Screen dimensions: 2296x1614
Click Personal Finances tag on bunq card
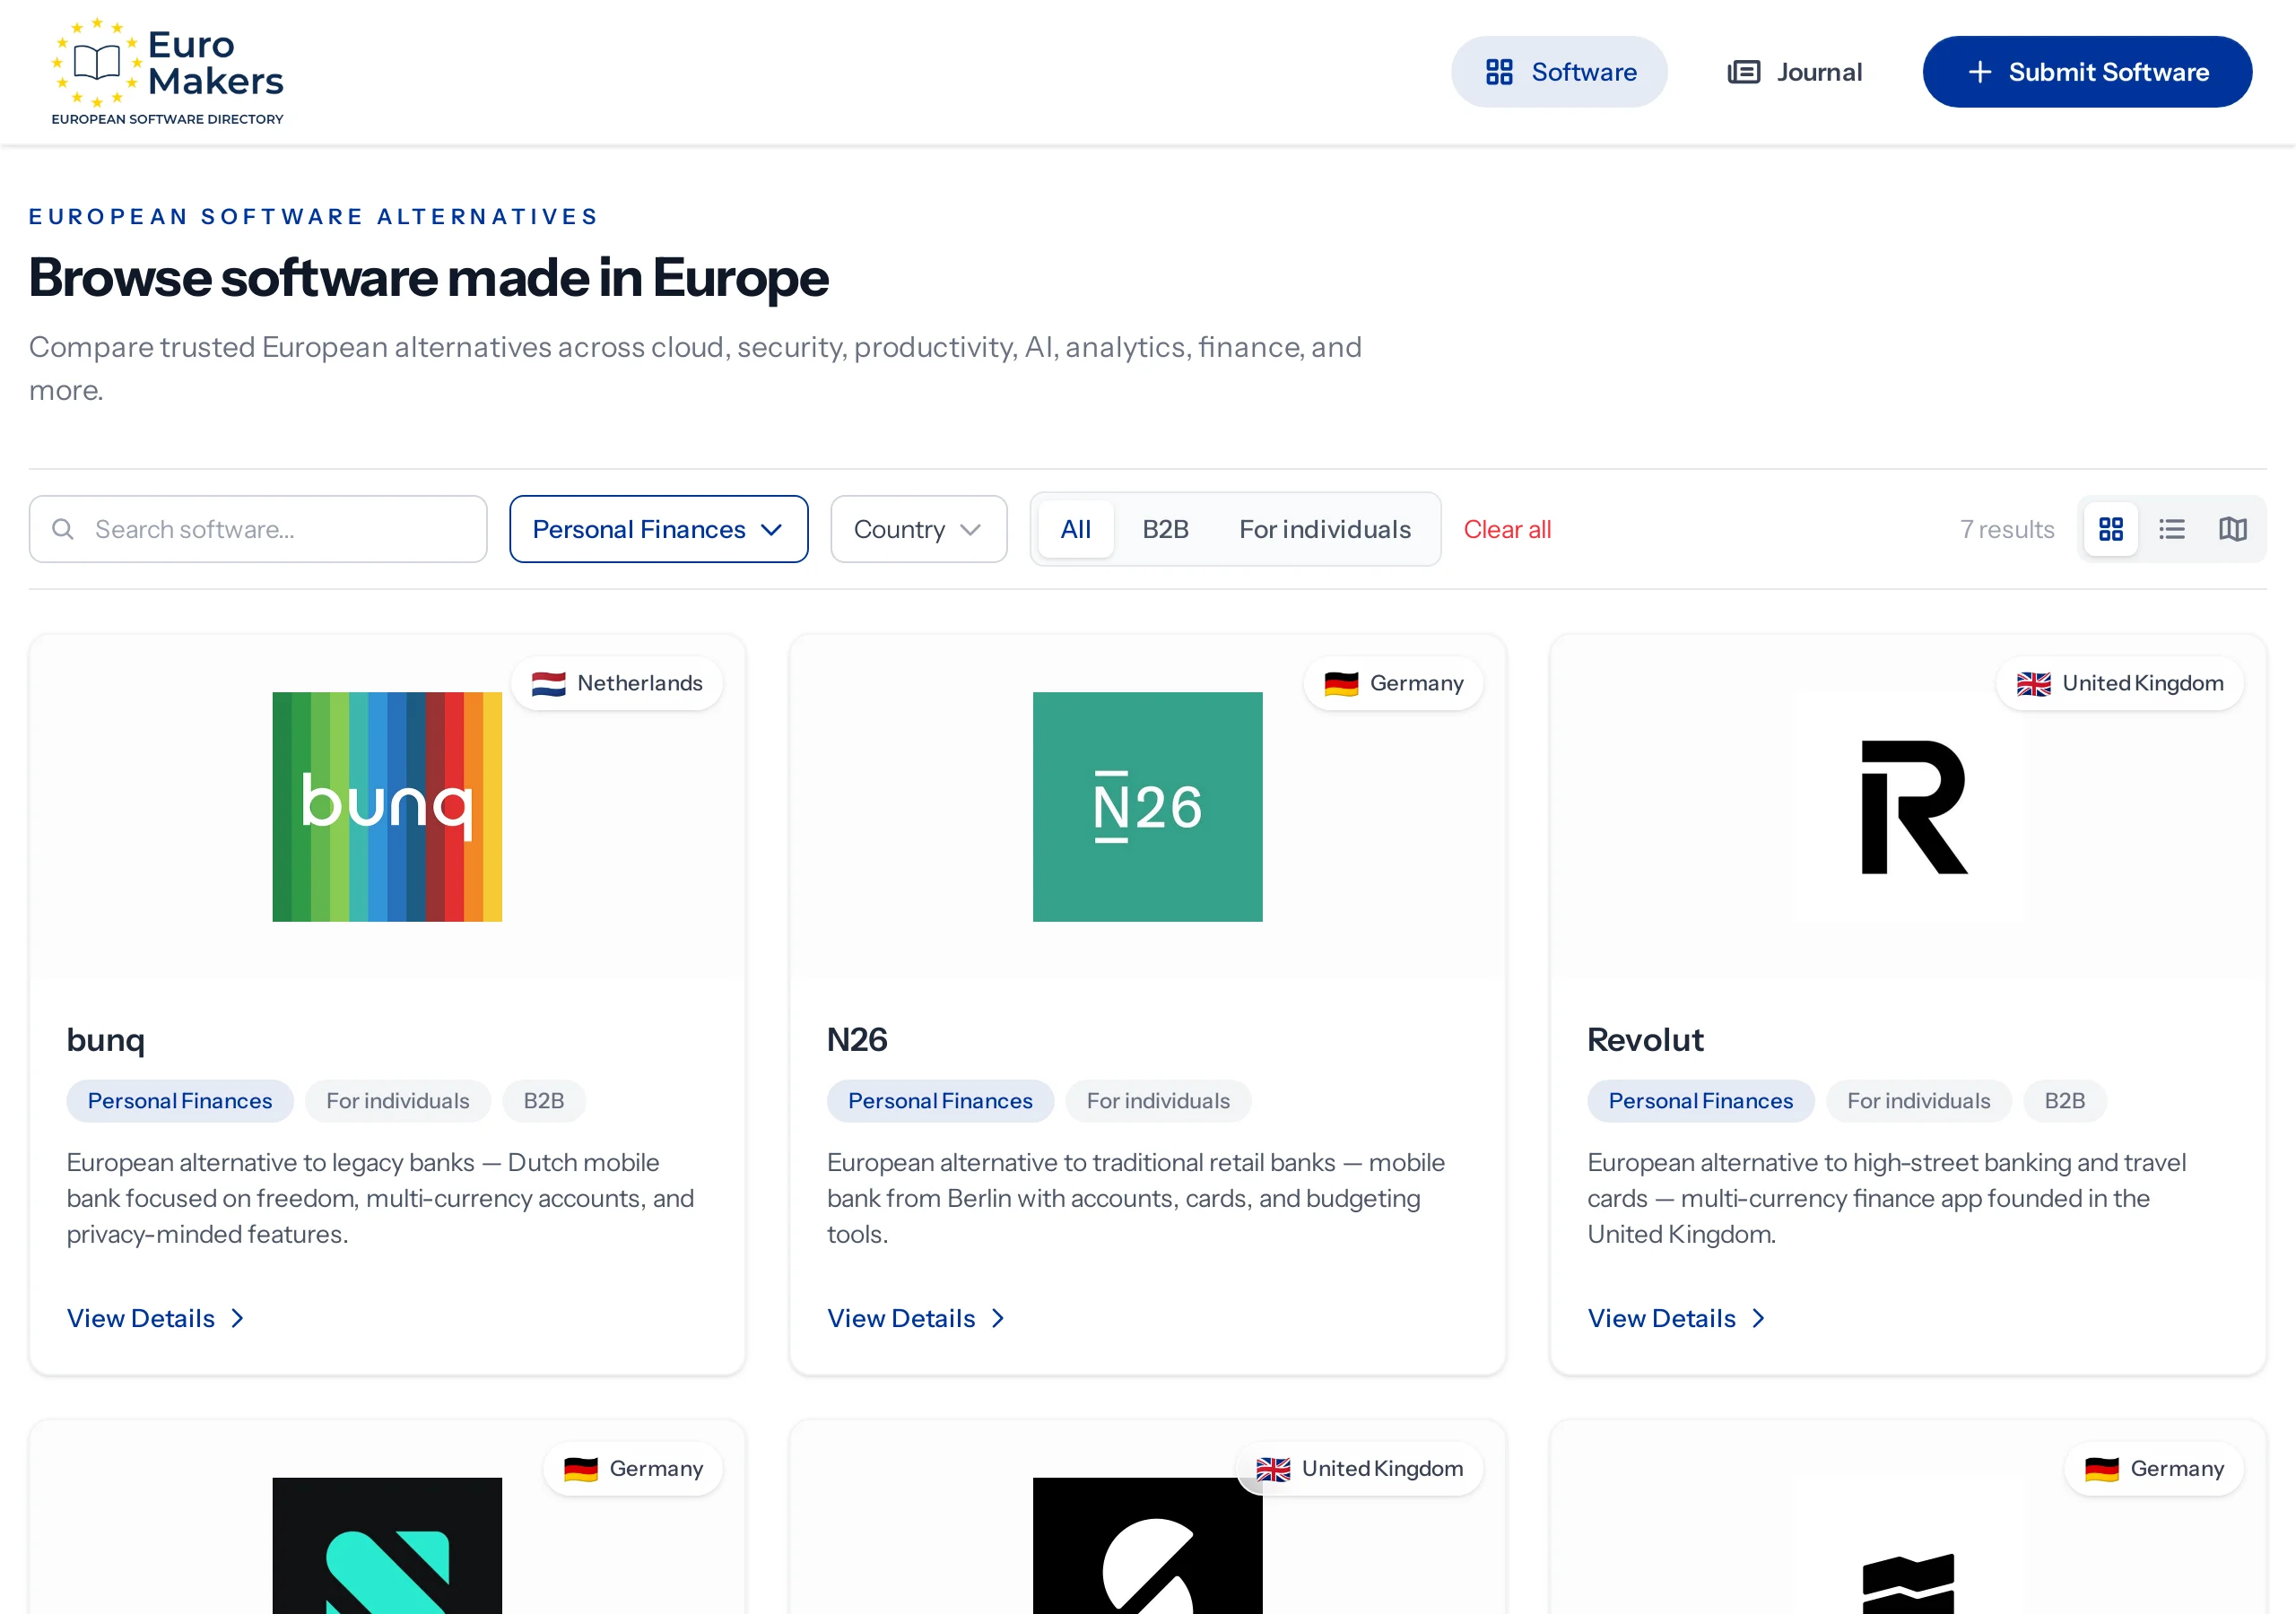point(180,1101)
